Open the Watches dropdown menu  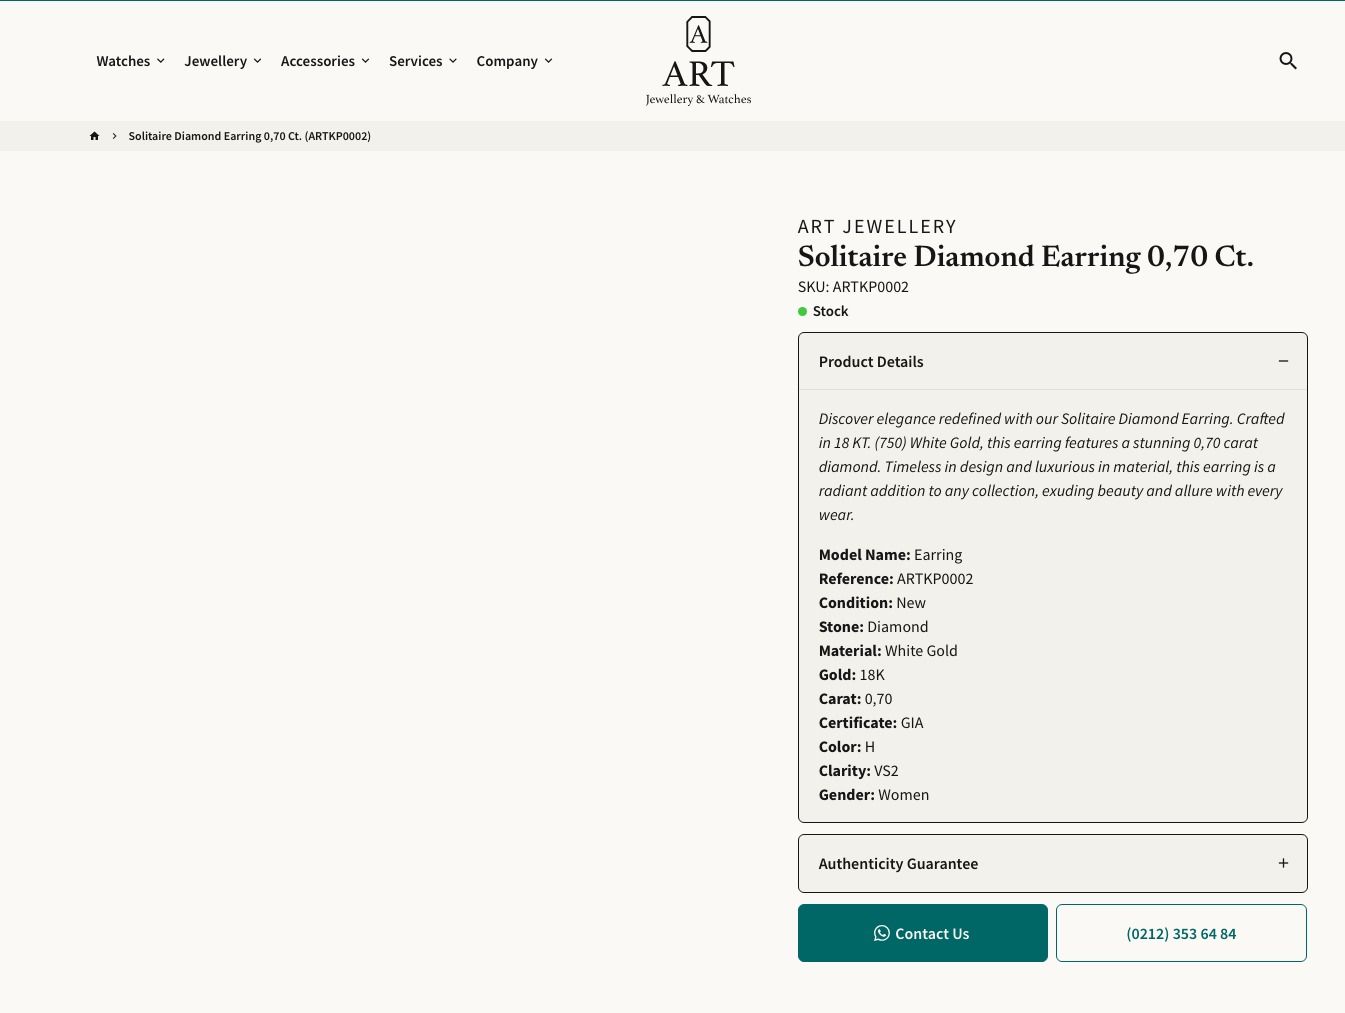click(130, 61)
